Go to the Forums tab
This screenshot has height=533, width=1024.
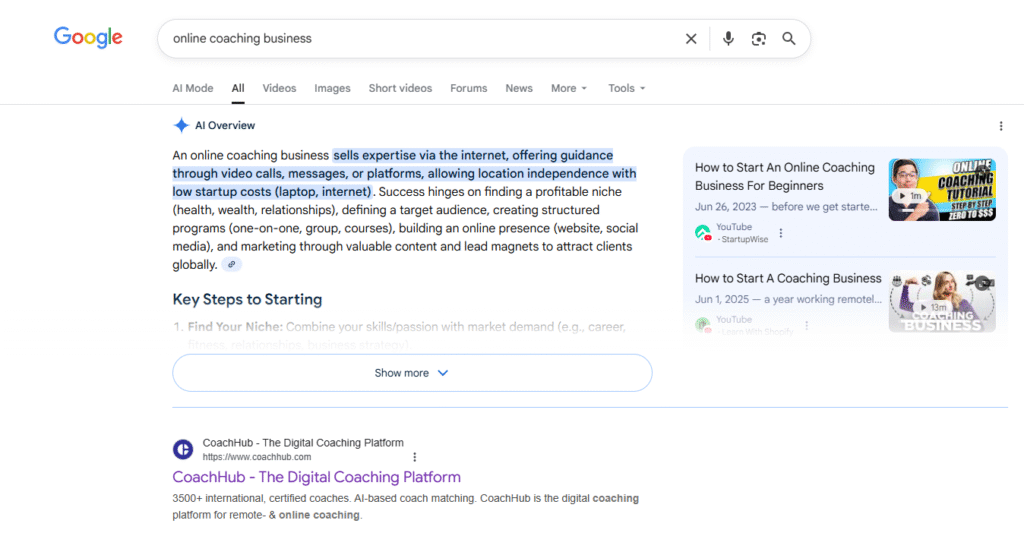[x=468, y=88]
